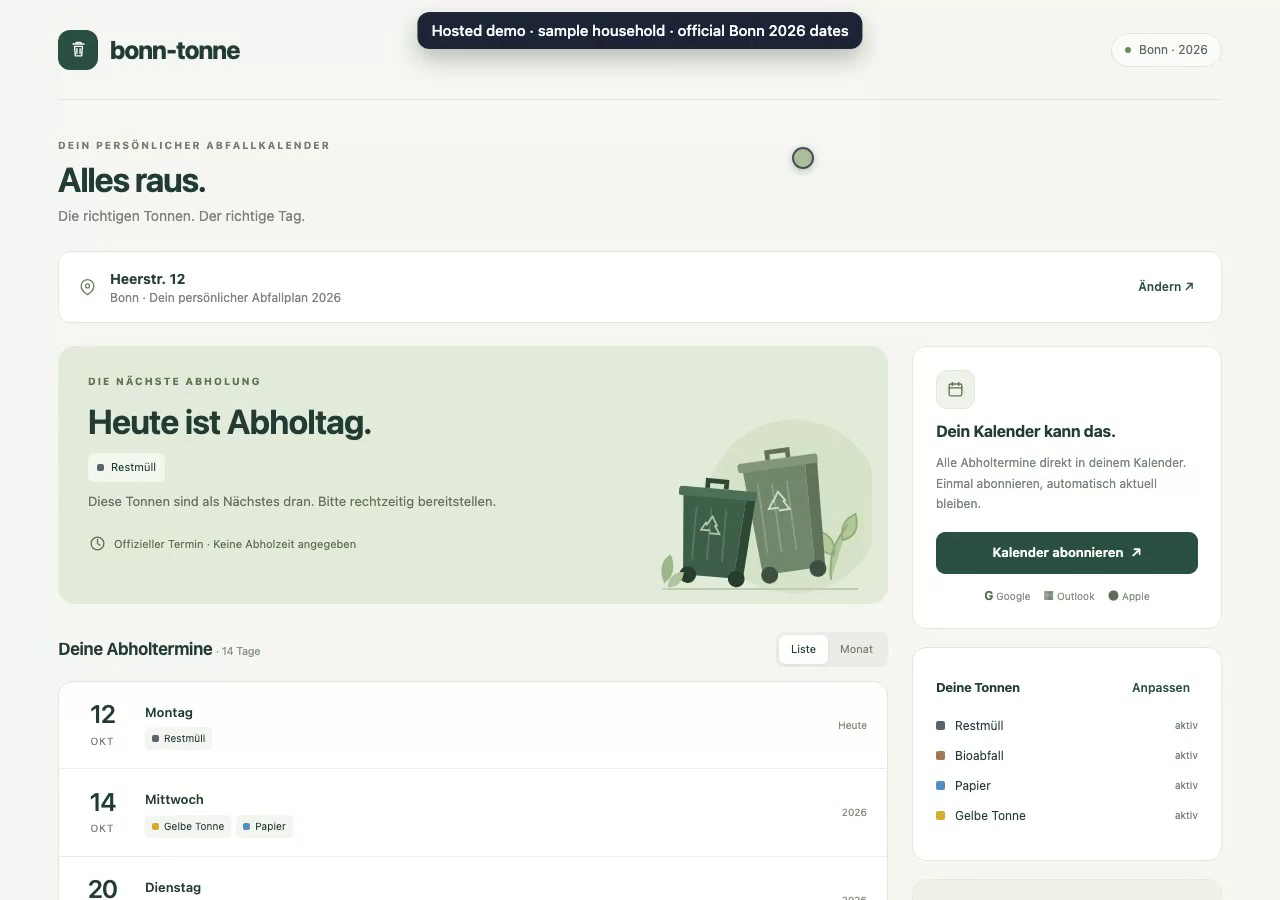Click the arrow icon on Kalender abonnieren
The image size is (1280, 900).
point(1136,552)
